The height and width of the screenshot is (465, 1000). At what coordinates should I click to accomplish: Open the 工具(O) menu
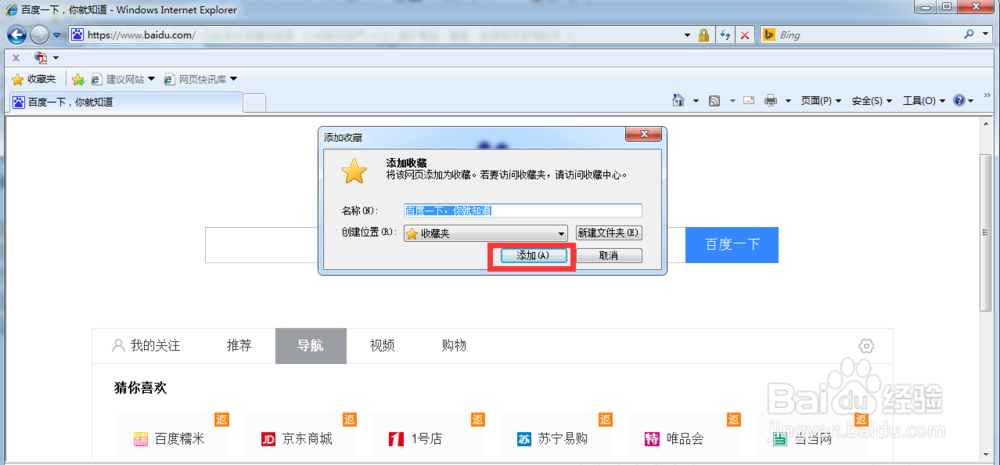click(x=924, y=101)
